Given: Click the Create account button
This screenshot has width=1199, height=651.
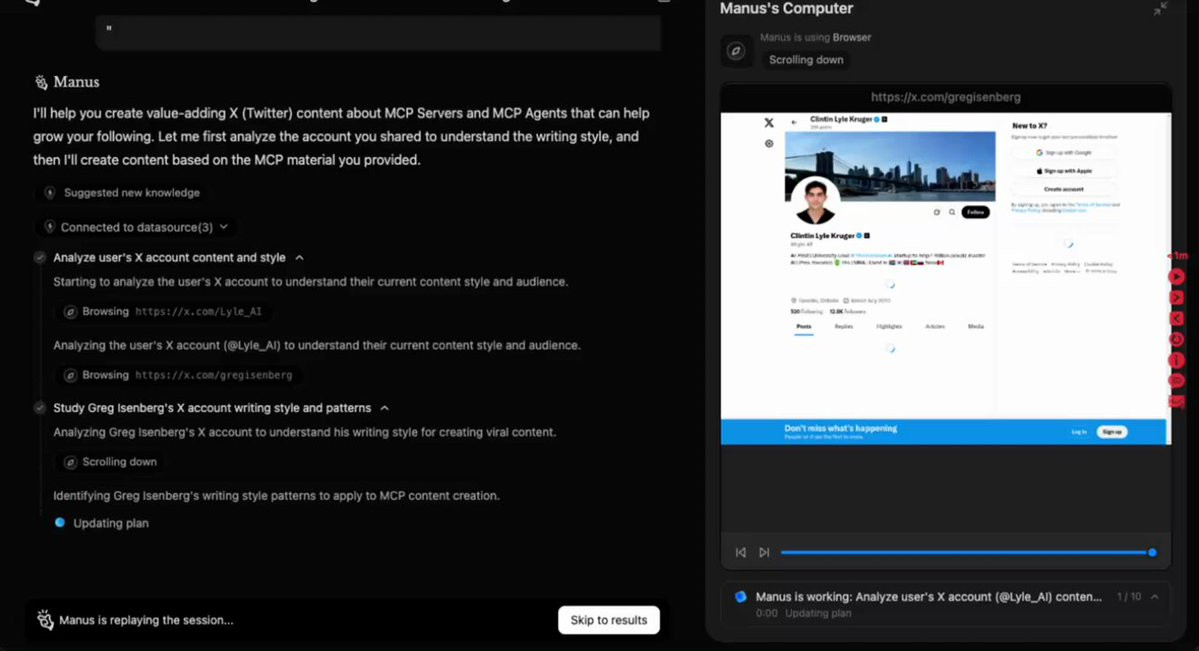Looking at the screenshot, I should point(1064,189).
